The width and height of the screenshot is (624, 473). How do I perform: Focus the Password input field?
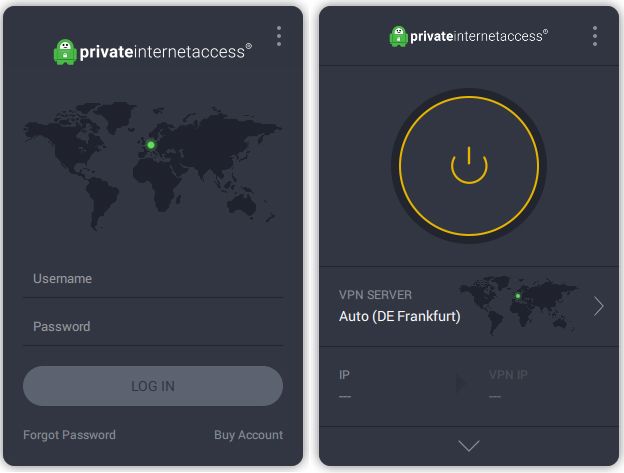[153, 327]
